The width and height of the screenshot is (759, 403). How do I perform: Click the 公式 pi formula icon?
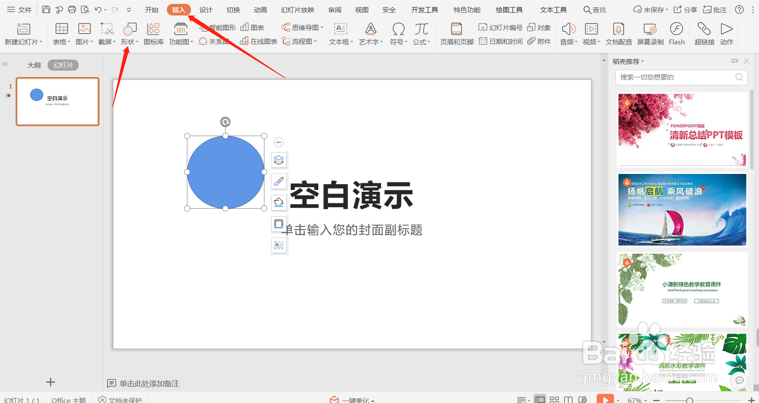tap(421, 29)
